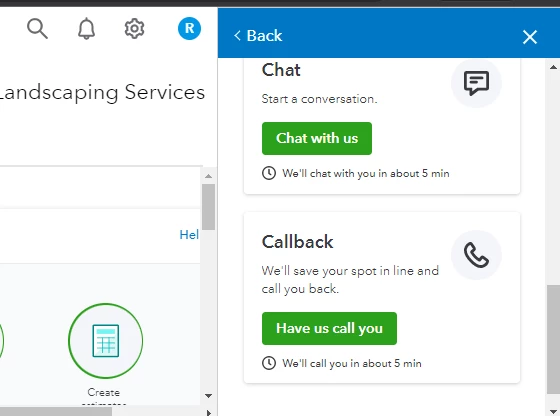Viewport: 560px width, 416px height.
Task: Open search with the magnifier icon
Action: [x=37, y=29]
